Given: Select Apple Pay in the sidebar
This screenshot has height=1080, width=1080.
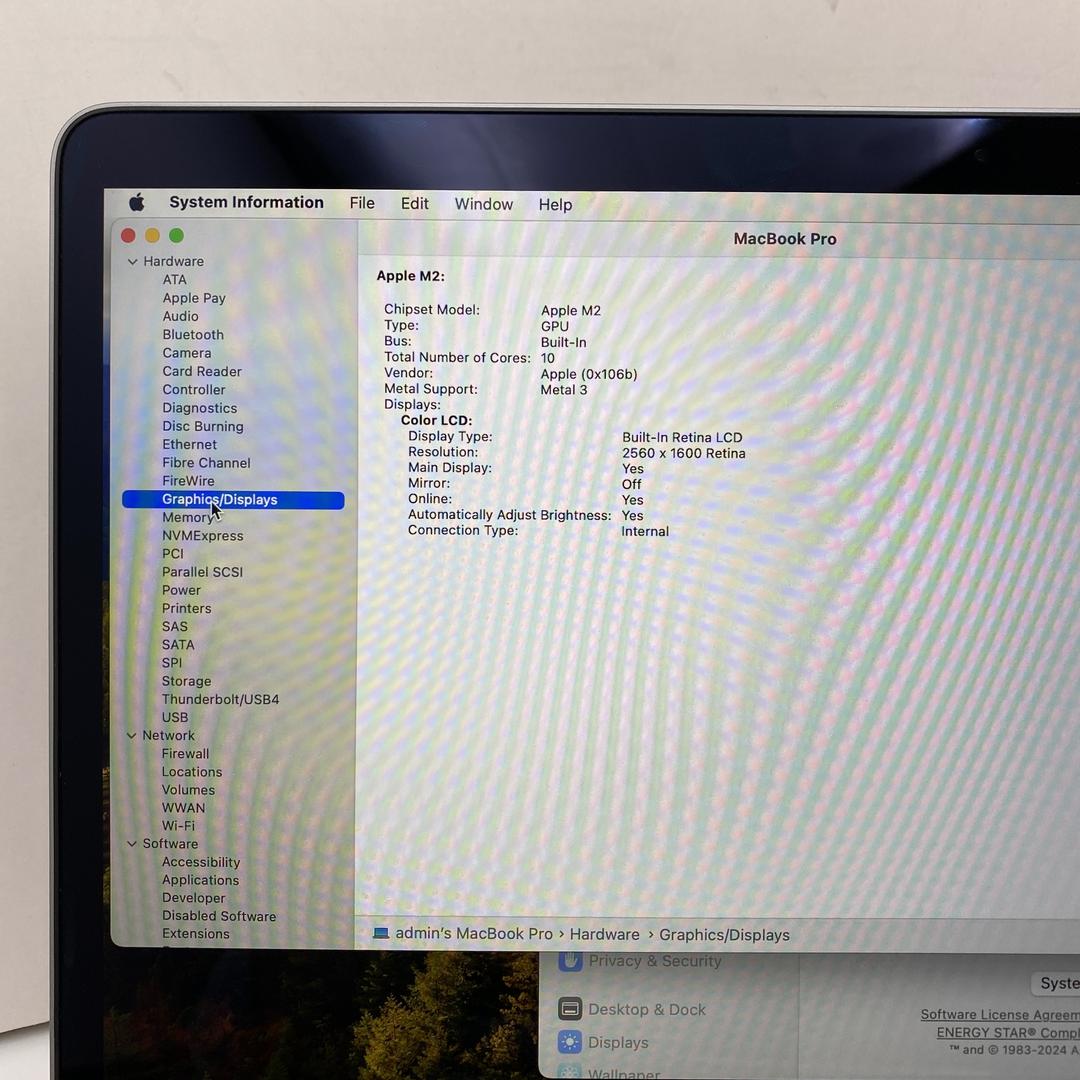Looking at the screenshot, I should pyautogui.click(x=194, y=298).
